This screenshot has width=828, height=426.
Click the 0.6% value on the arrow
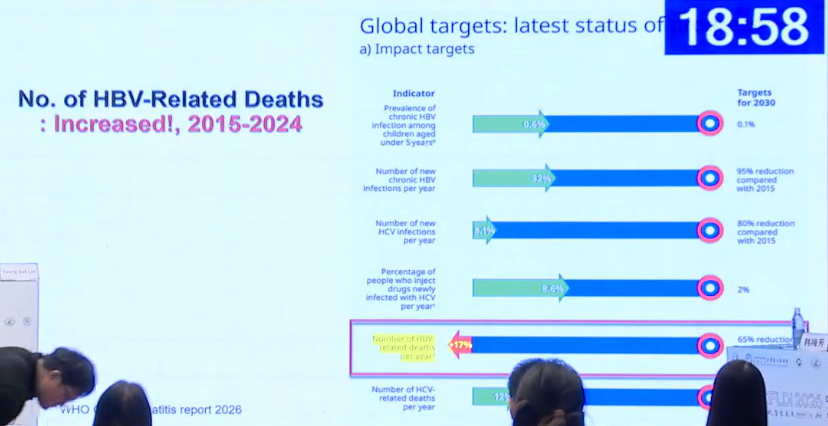534,125
